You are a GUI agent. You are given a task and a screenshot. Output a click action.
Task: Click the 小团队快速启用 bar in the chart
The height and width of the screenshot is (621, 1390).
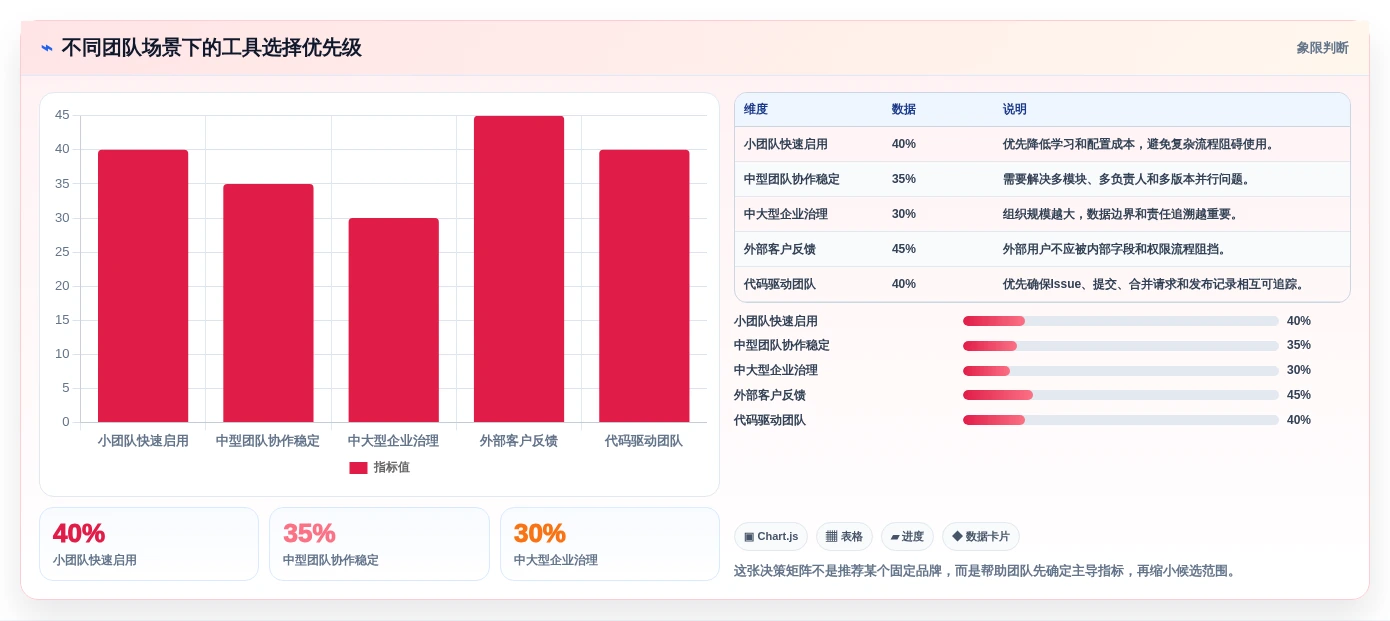pyautogui.click(x=143, y=286)
